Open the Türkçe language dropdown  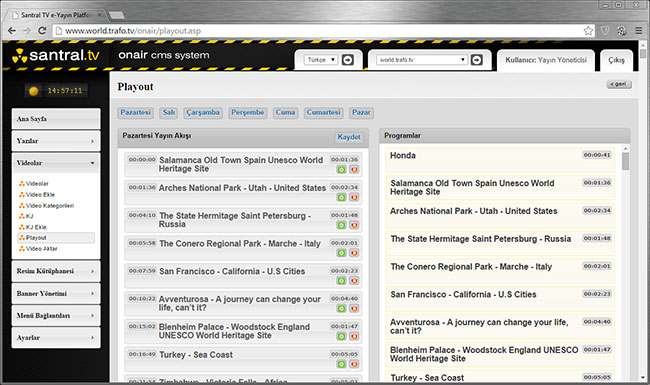(x=321, y=60)
